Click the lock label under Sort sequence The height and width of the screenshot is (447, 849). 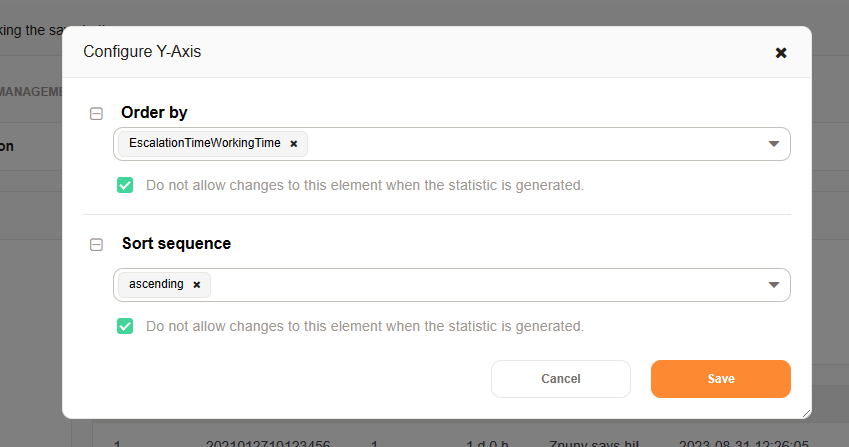coord(364,326)
